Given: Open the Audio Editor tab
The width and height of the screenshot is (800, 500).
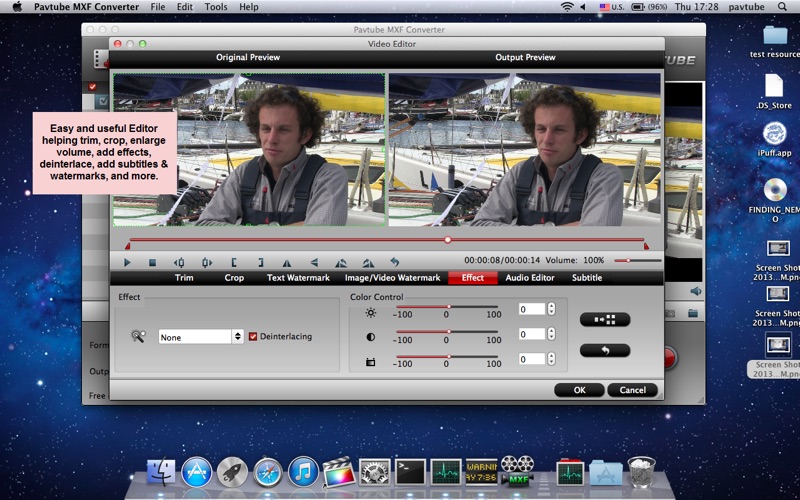Looking at the screenshot, I should tap(530, 278).
